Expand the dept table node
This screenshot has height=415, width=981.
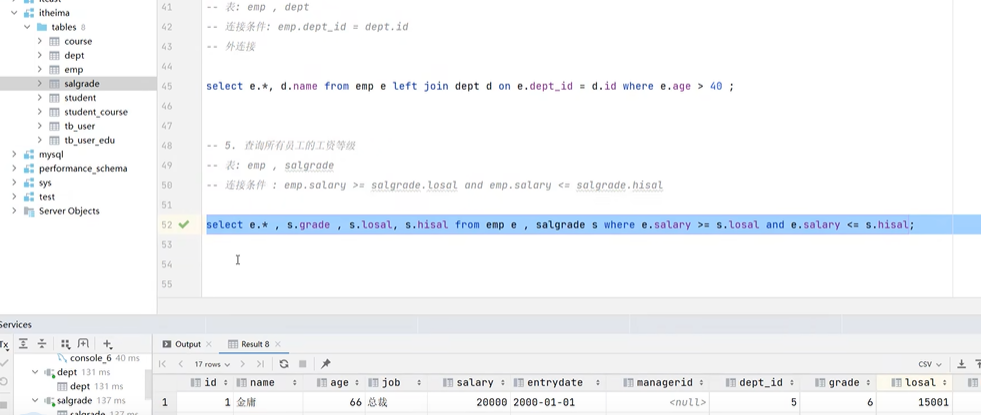39,55
